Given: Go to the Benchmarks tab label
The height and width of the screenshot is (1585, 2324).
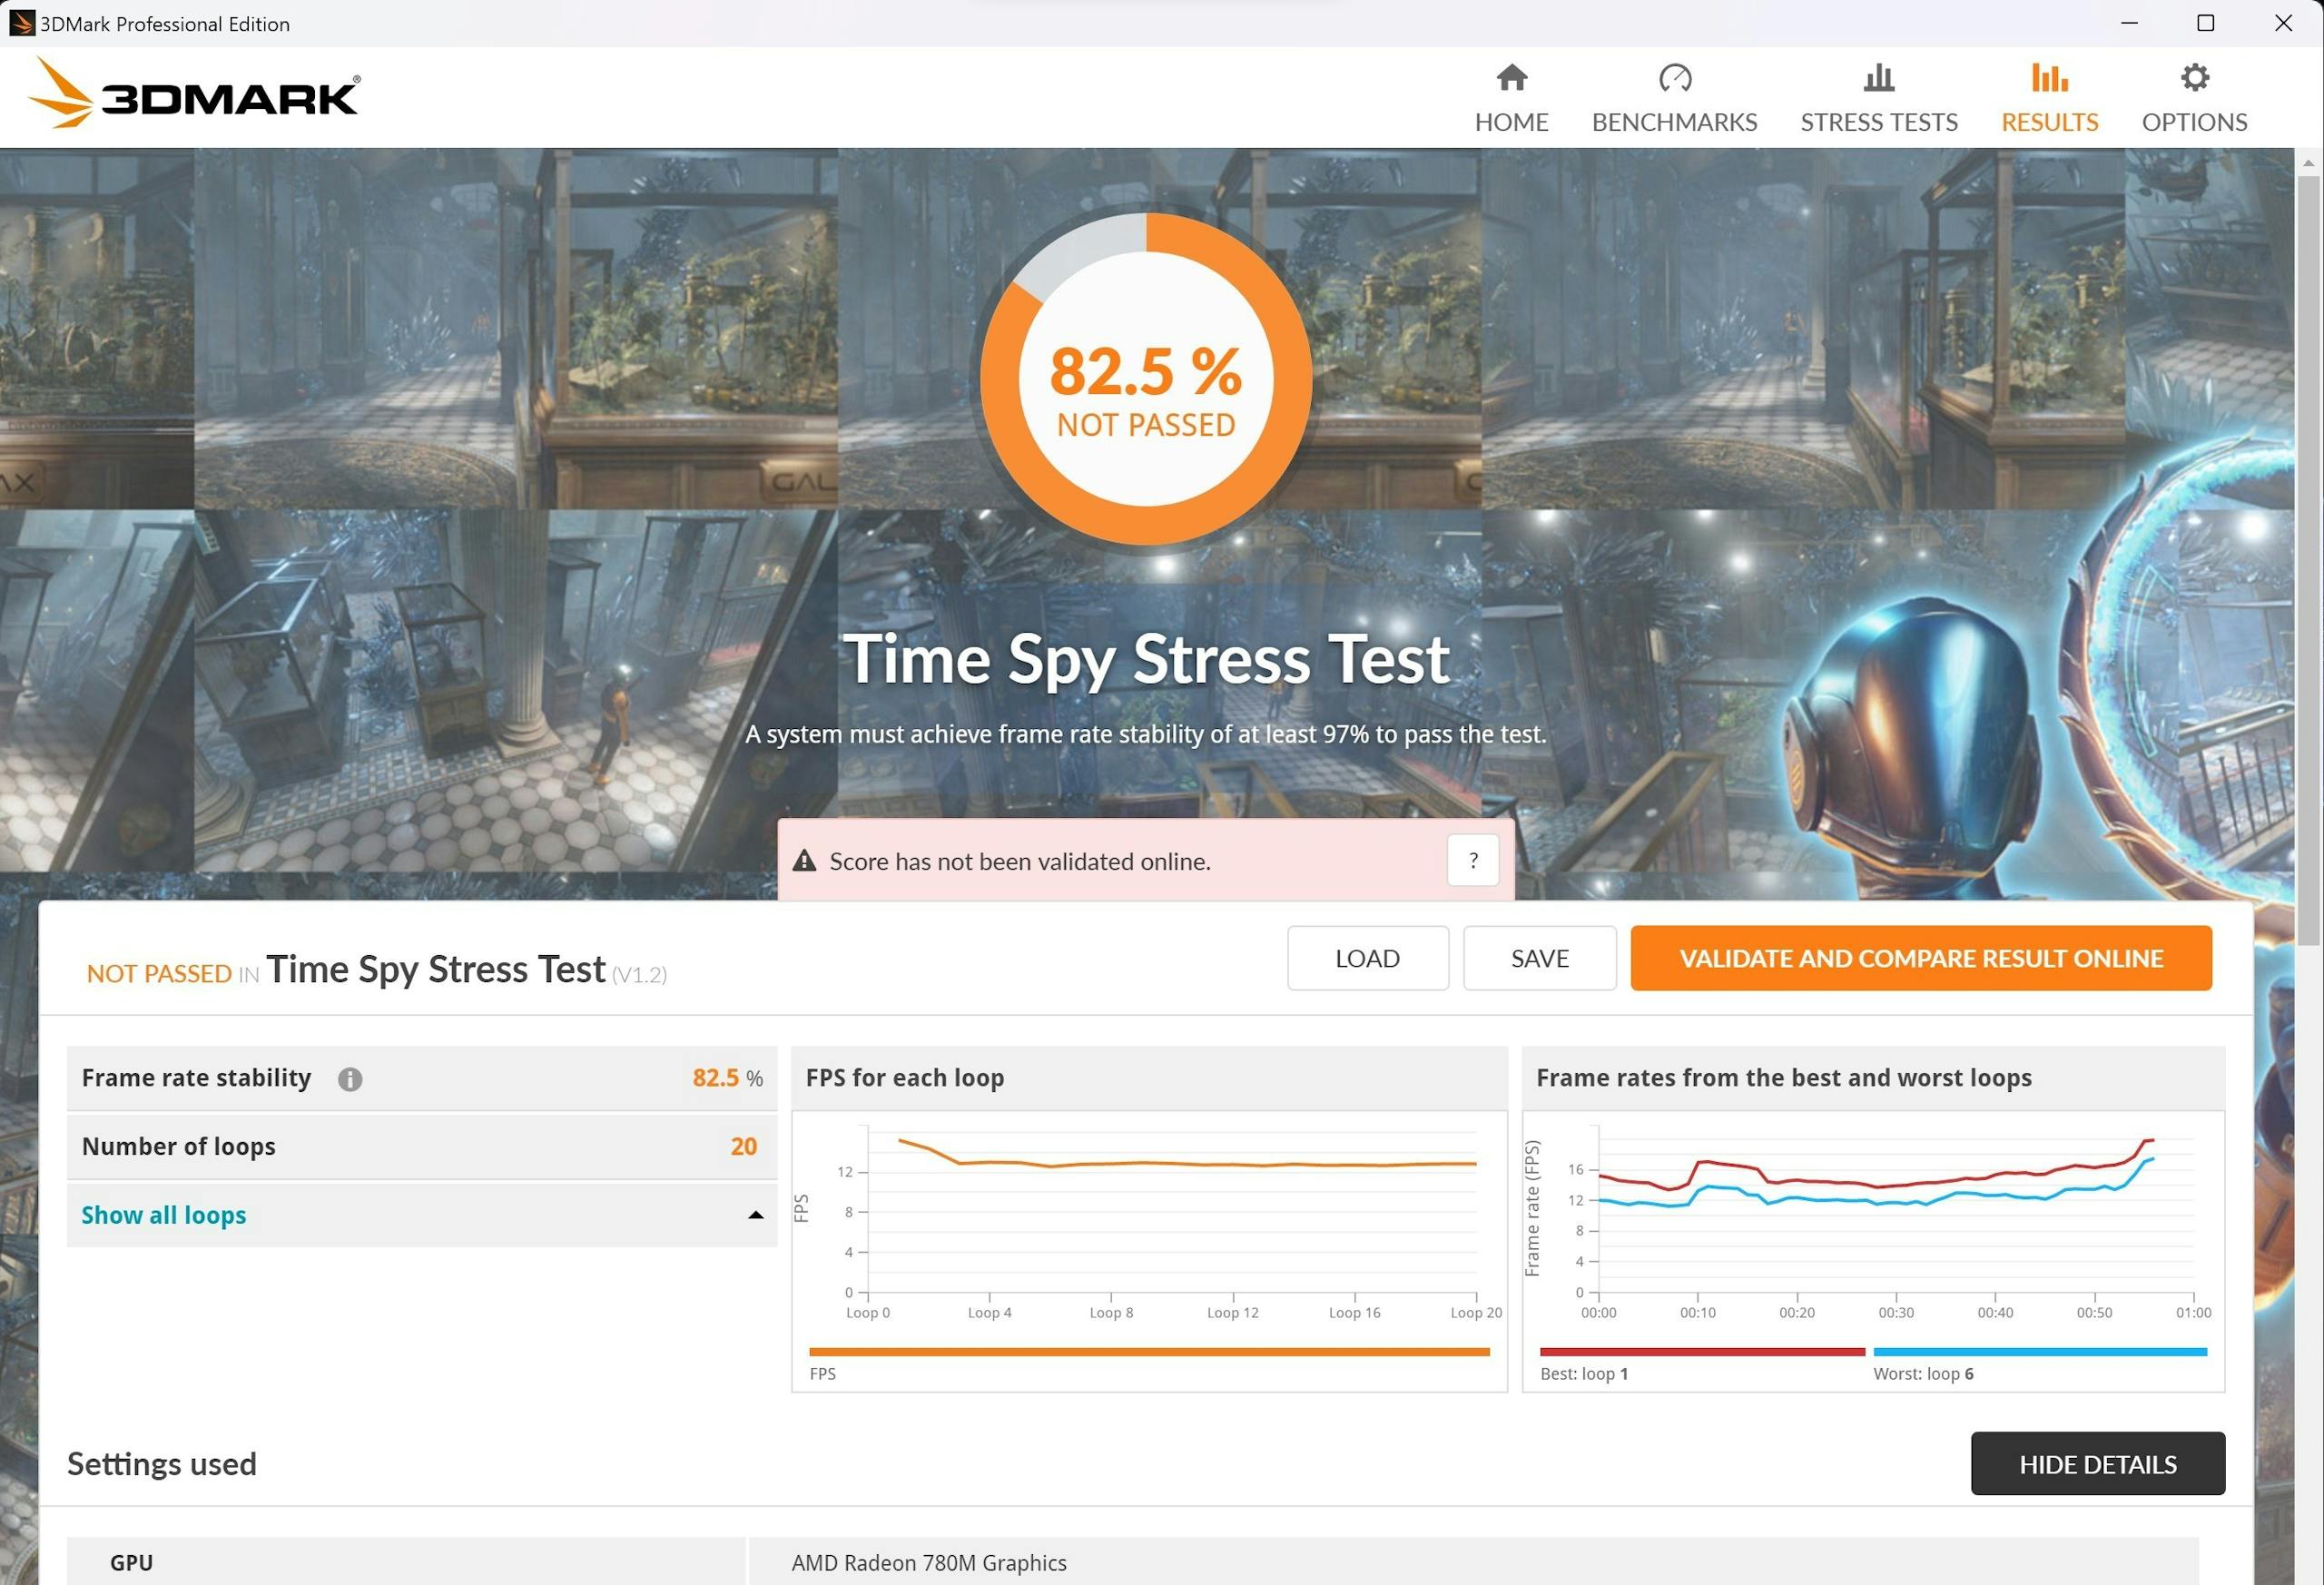Looking at the screenshot, I should (x=1674, y=122).
